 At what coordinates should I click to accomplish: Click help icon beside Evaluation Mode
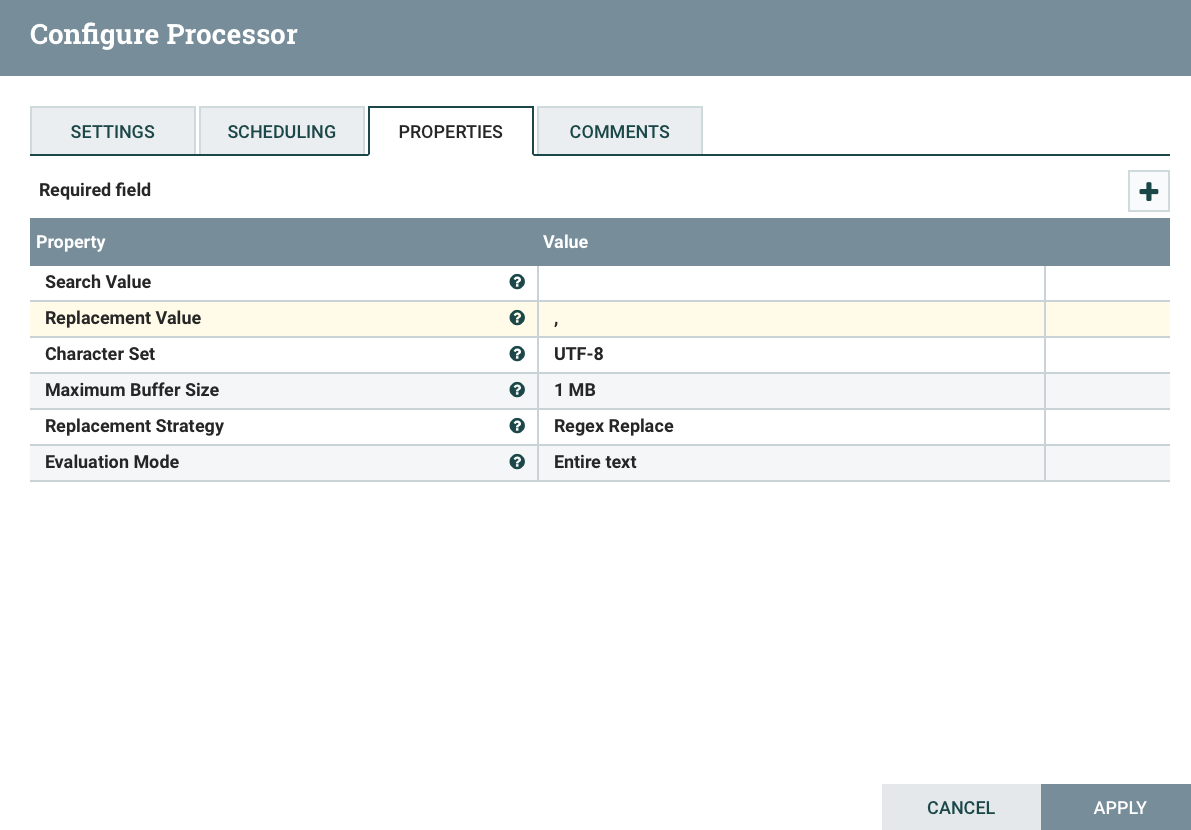(x=517, y=462)
